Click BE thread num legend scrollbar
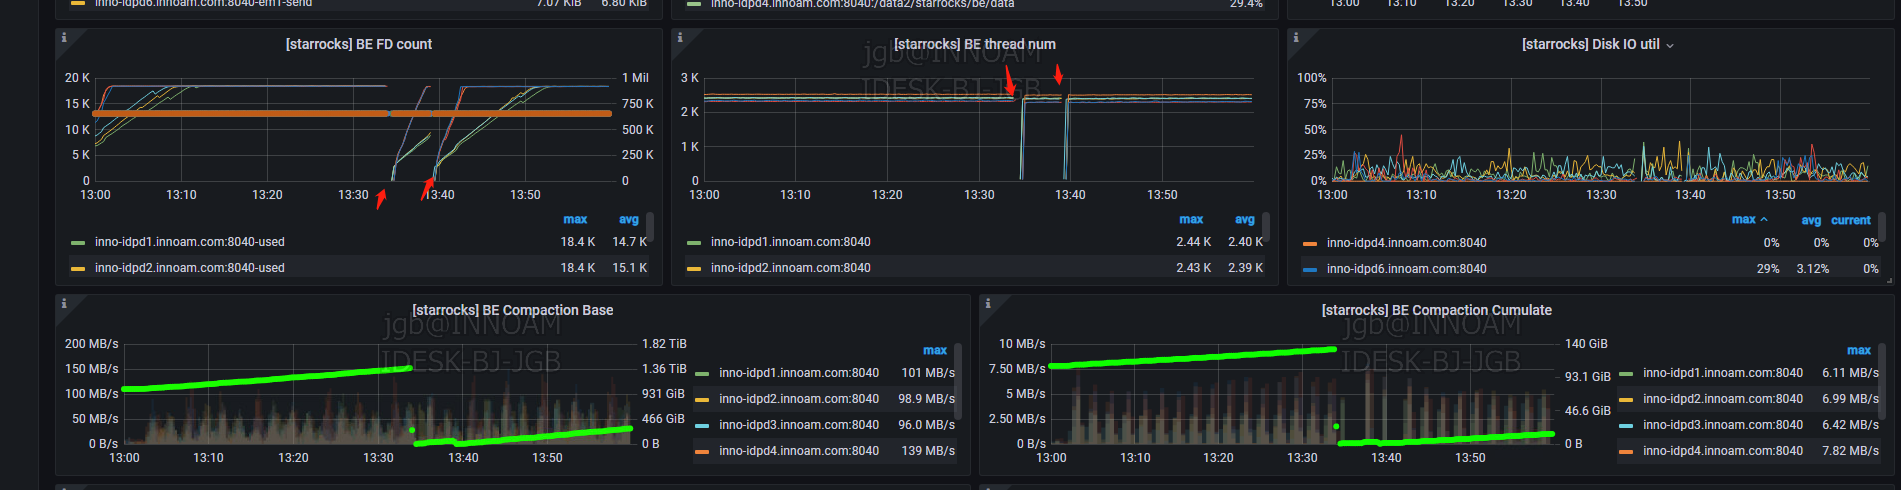This screenshot has width=1901, height=490. 1266,225
